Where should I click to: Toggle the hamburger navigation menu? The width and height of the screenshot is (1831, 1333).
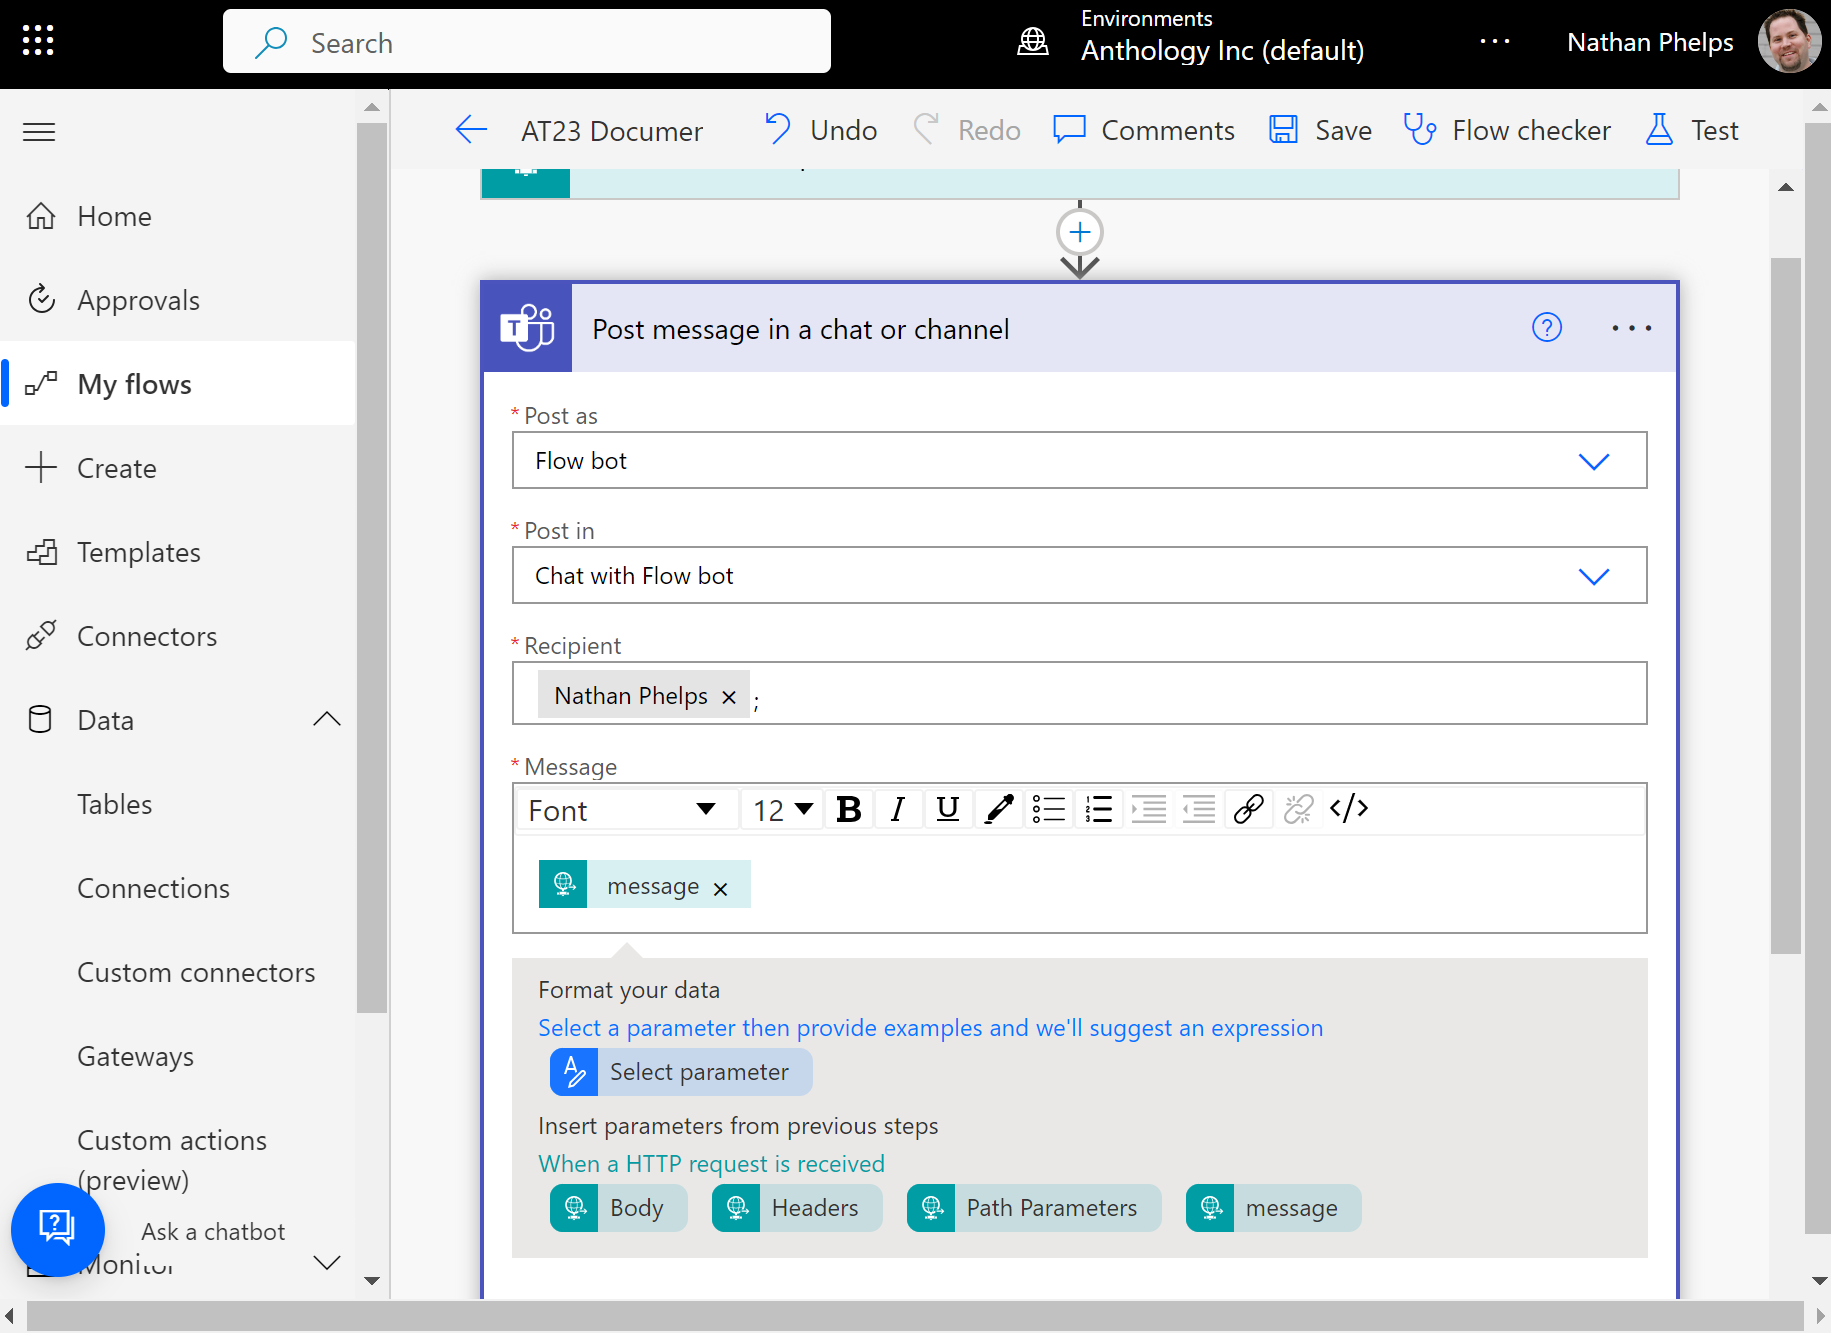click(39, 132)
